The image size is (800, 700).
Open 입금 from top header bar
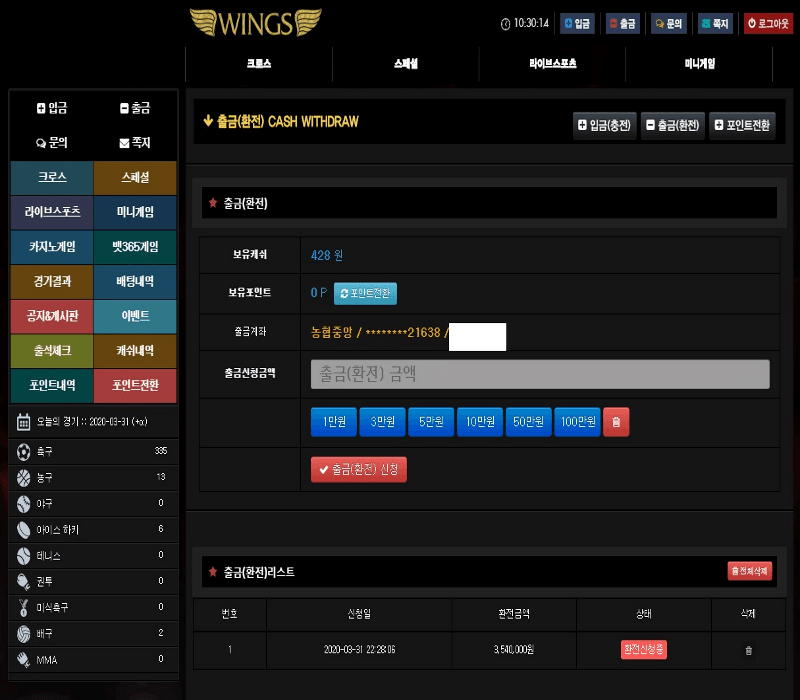pos(577,23)
